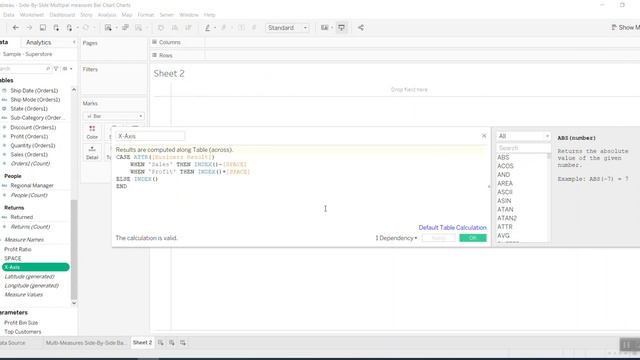This screenshot has height=360, width=640.
Task: Click the Highlight pen toolbar icon
Action: click(207, 28)
